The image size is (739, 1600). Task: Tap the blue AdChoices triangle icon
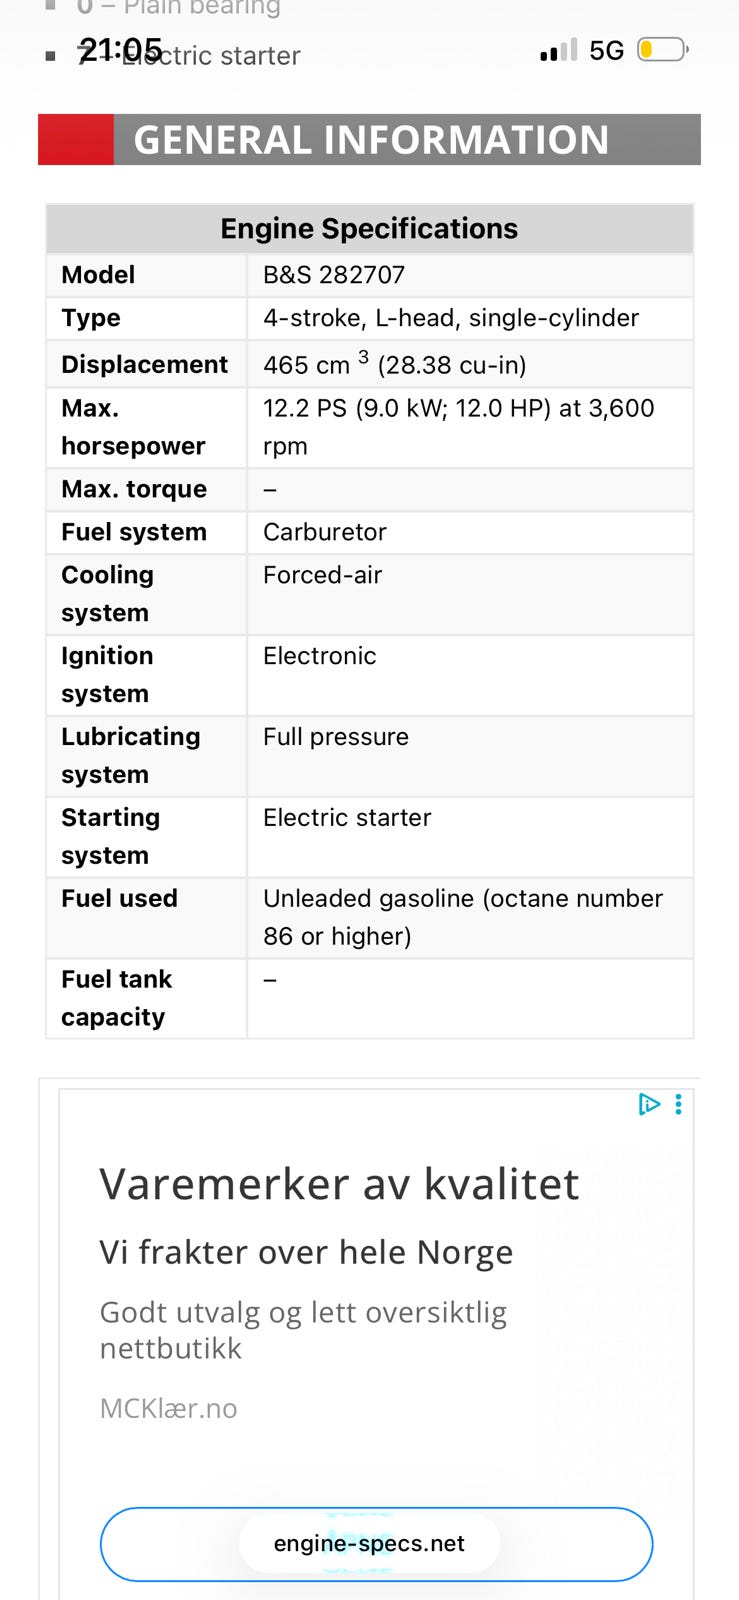coord(649,1104)
